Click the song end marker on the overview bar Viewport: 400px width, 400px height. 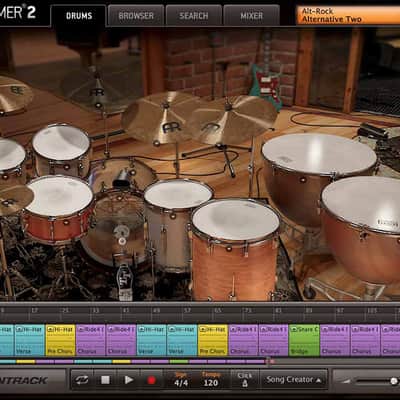click(x=270, y=361)
